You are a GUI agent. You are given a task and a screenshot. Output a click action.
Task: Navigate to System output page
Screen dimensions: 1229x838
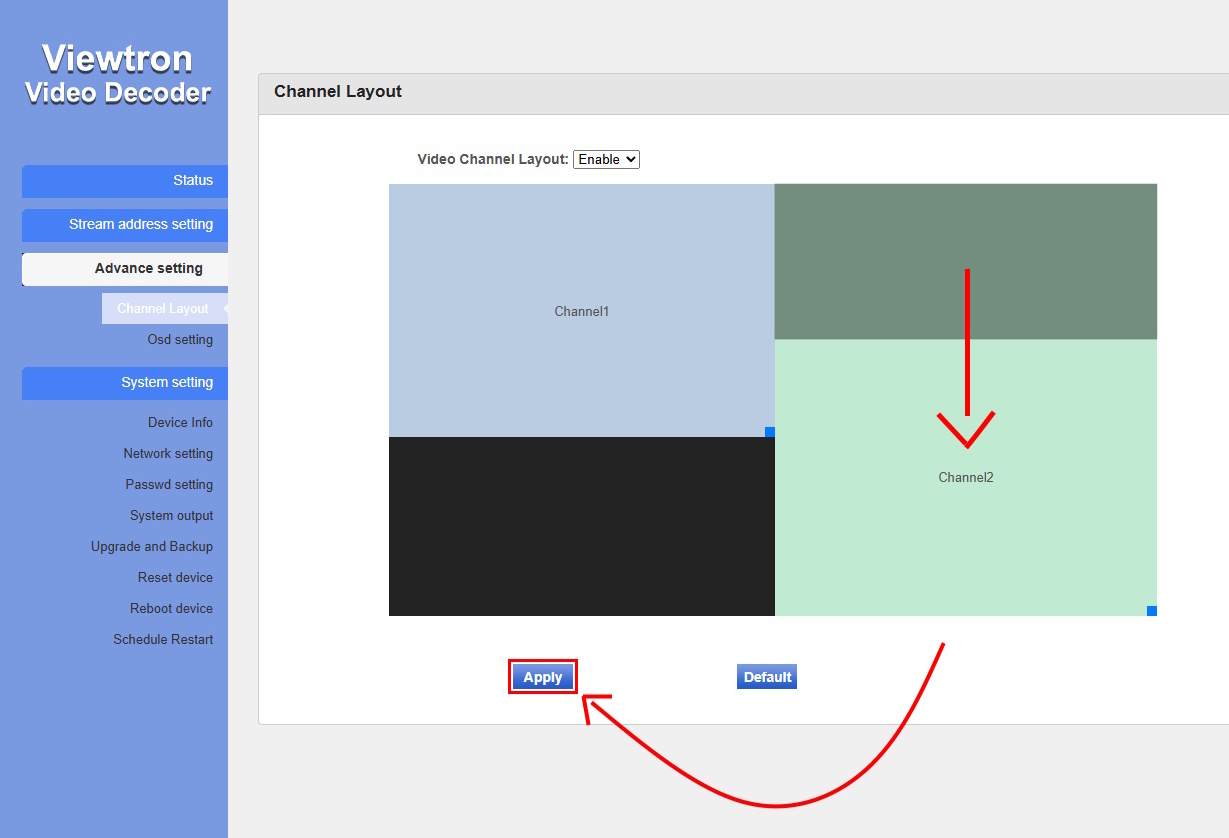[171, 515]
